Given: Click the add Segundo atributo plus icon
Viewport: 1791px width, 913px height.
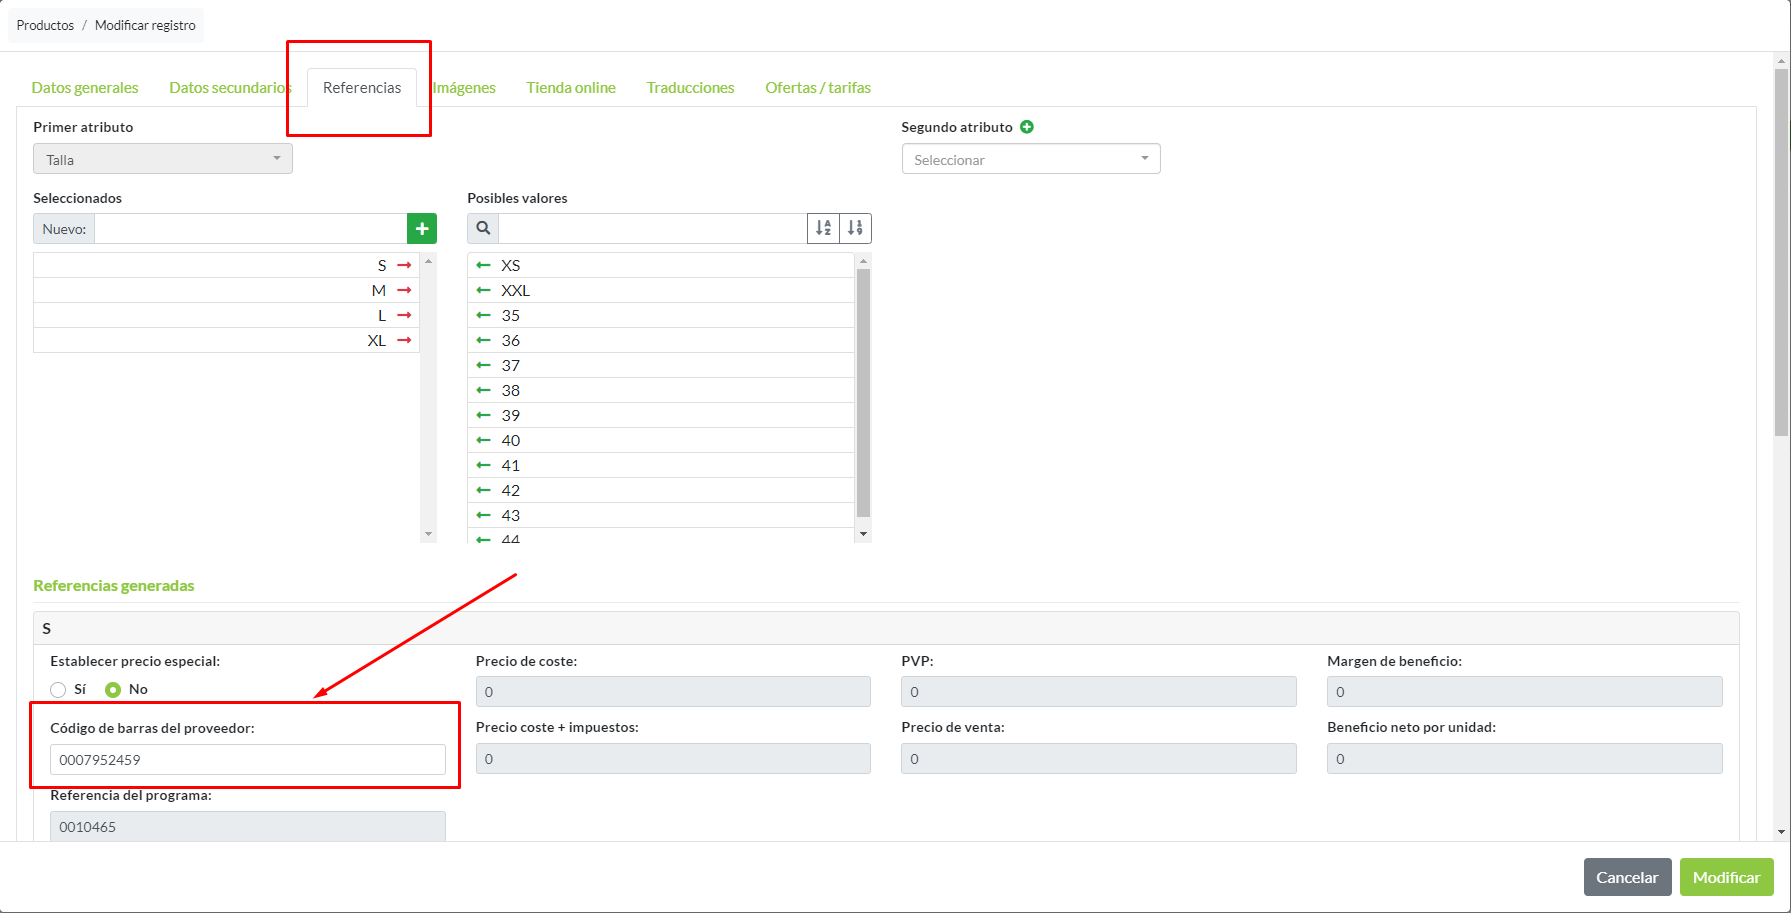Looking at the screenshot, I should point(1027,127).
